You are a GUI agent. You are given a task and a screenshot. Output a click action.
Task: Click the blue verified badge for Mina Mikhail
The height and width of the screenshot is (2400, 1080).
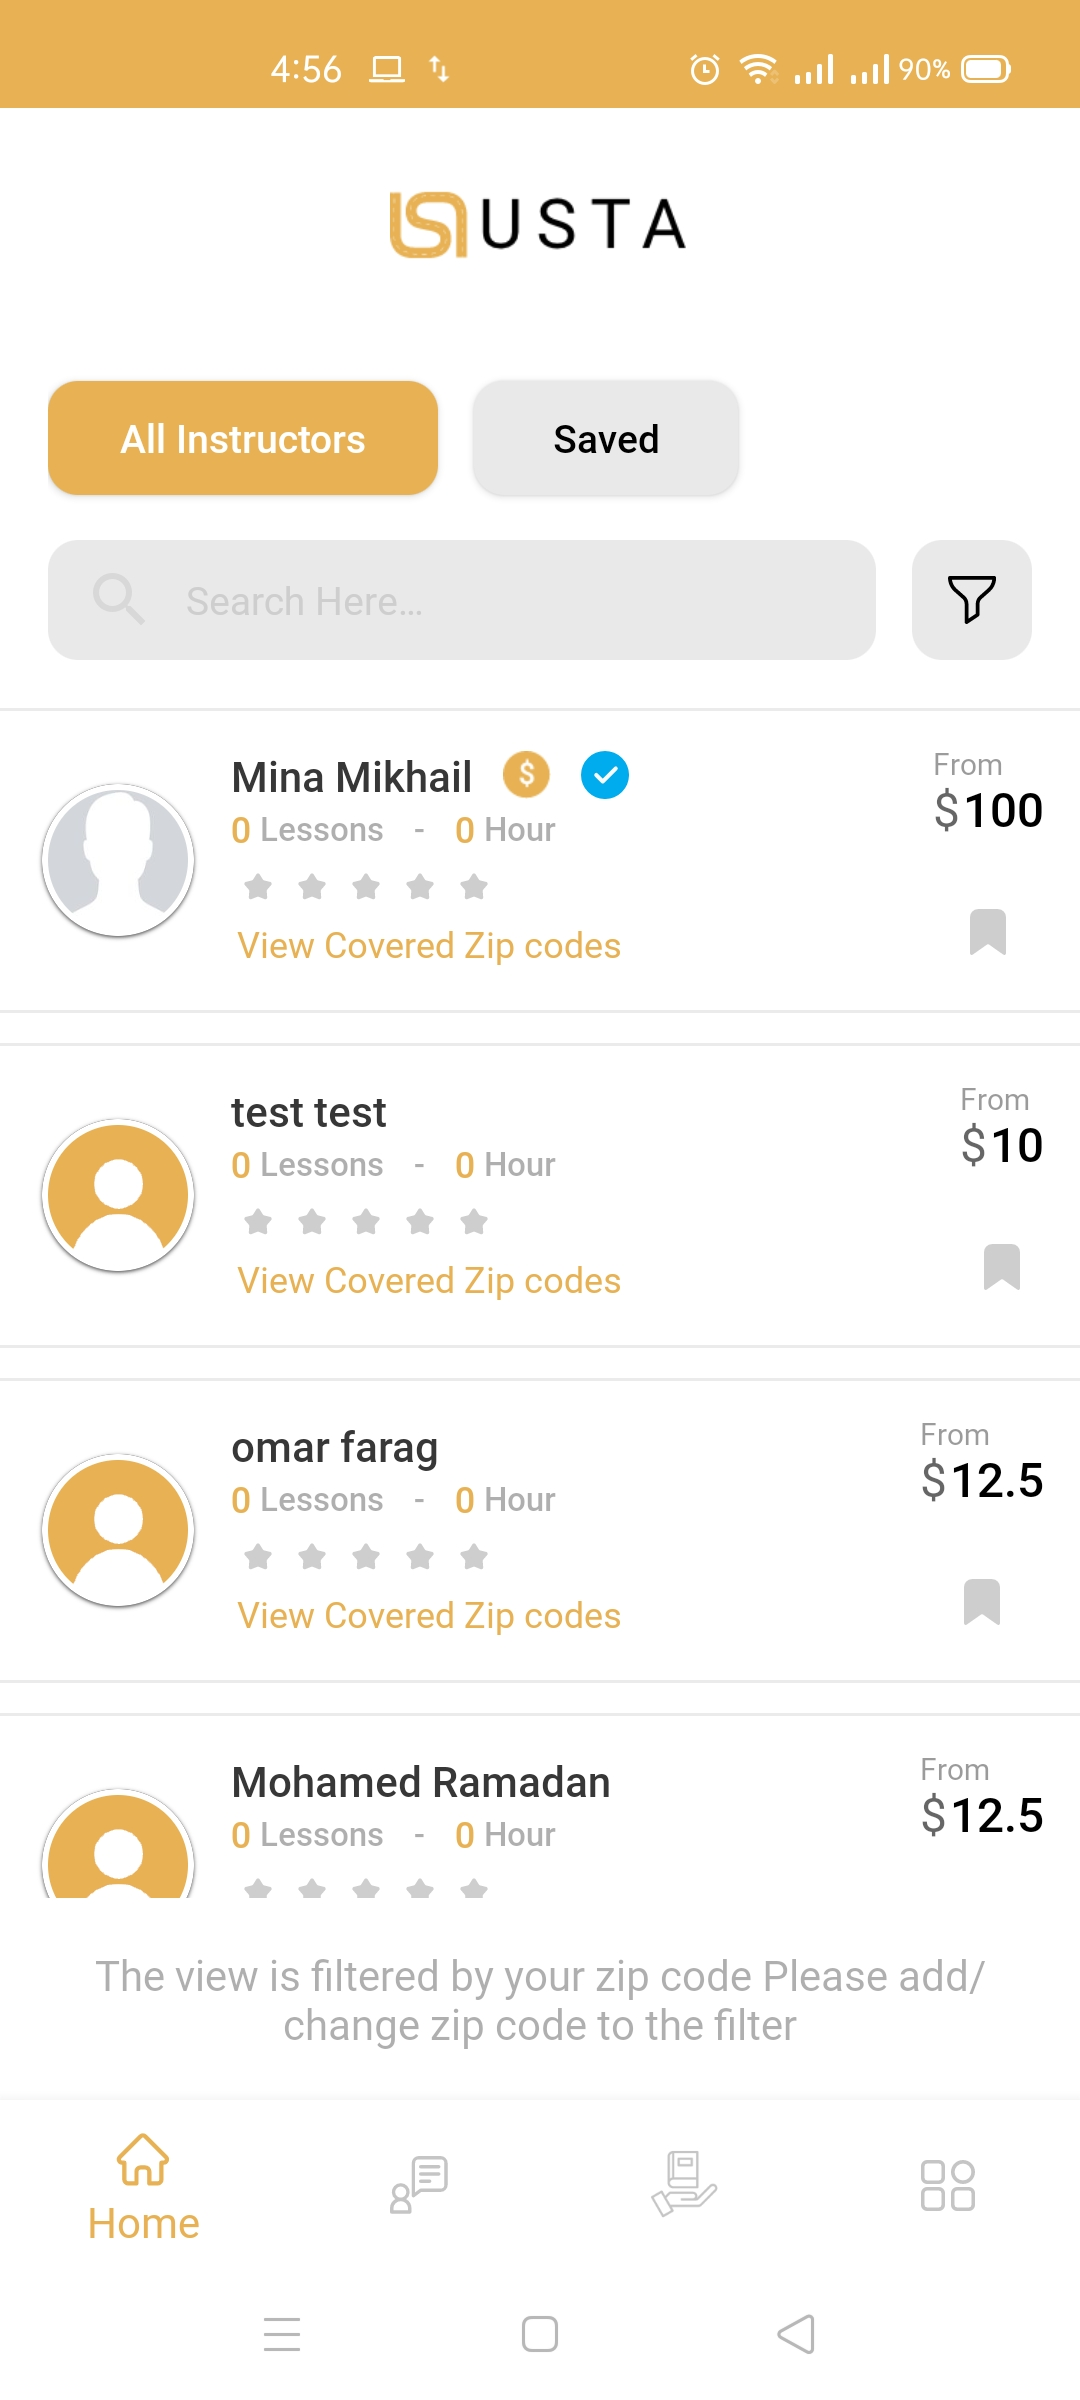click(x=605, y=775)
